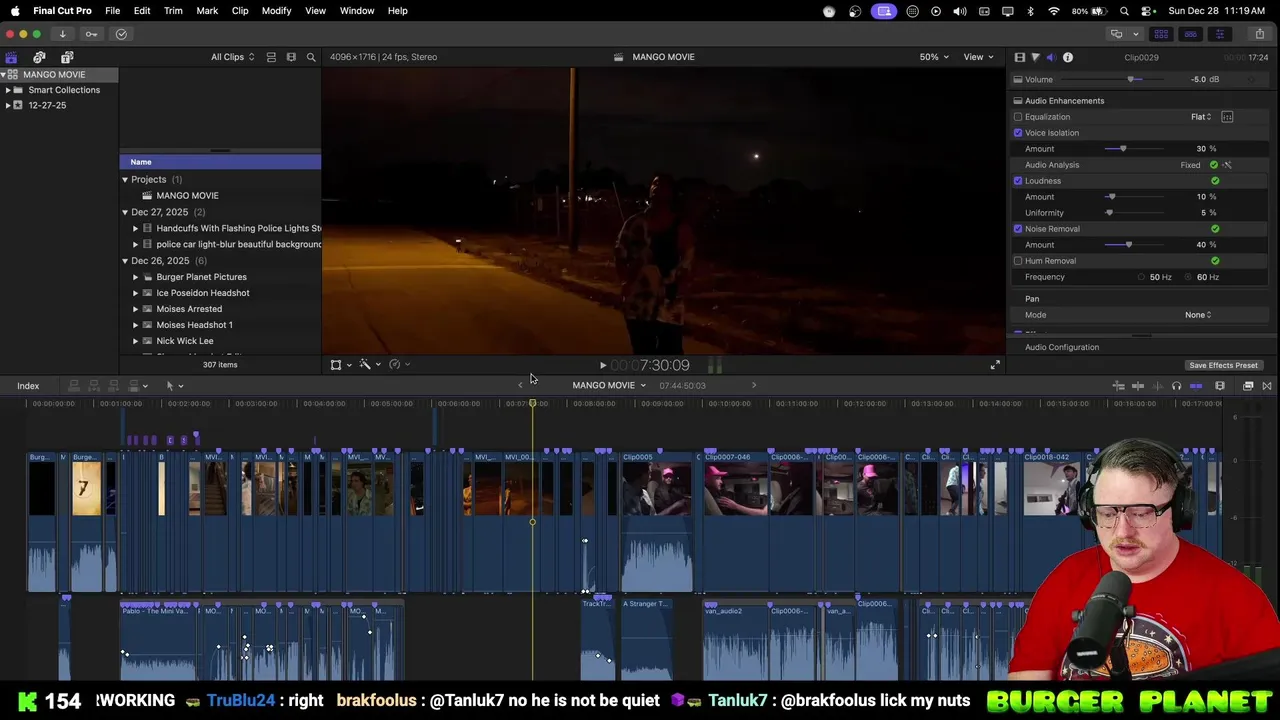Adjust the Volume slider
This screenshot has height=720, width=1280.
1131,80
